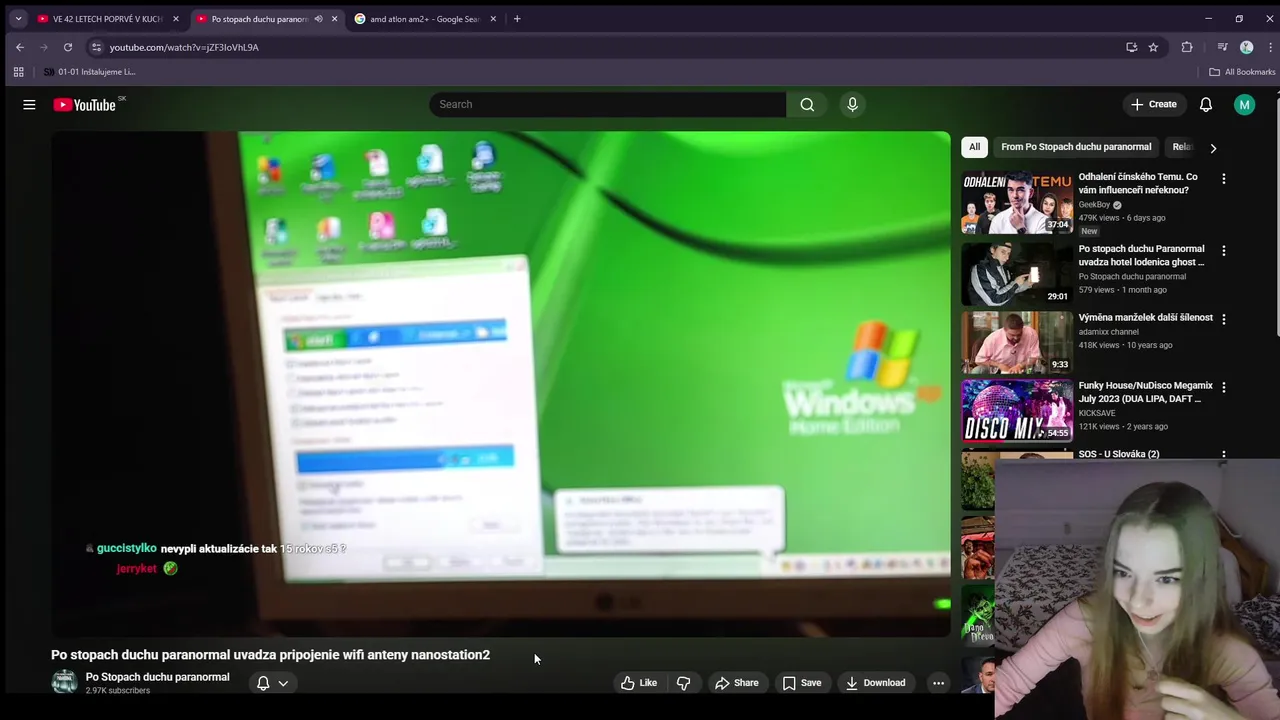Bookmark this page with the star
Screen dimensions: 1280x720
point(1153,47)
